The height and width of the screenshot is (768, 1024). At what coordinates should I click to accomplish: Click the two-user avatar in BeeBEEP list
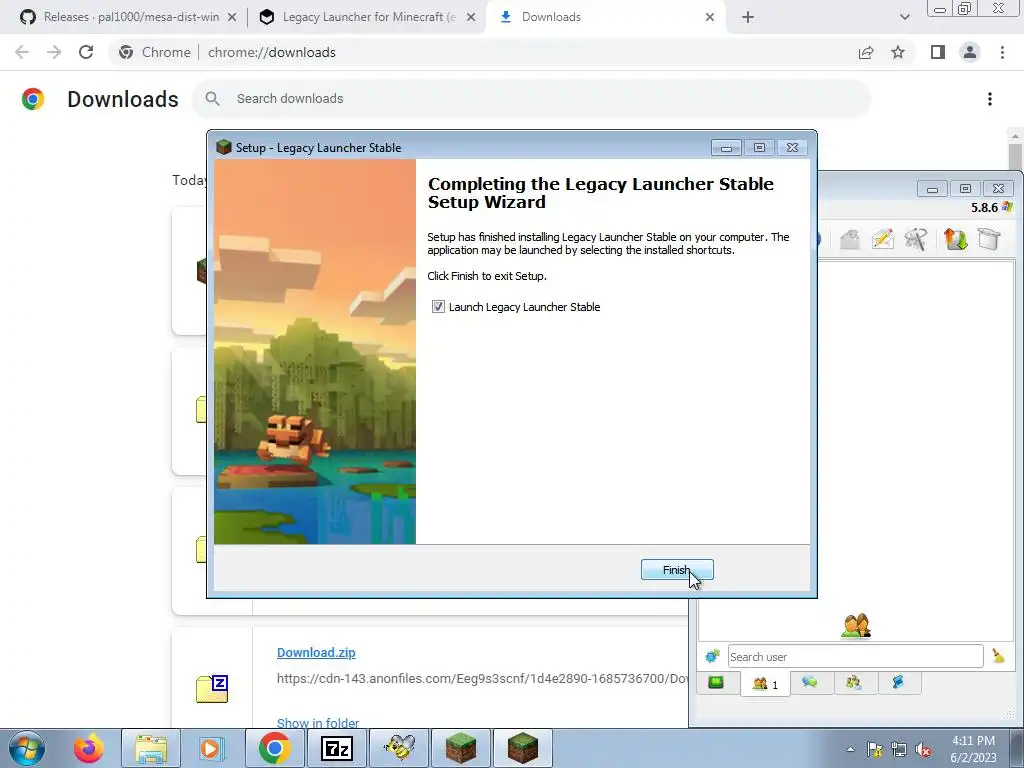click(856, 626)
